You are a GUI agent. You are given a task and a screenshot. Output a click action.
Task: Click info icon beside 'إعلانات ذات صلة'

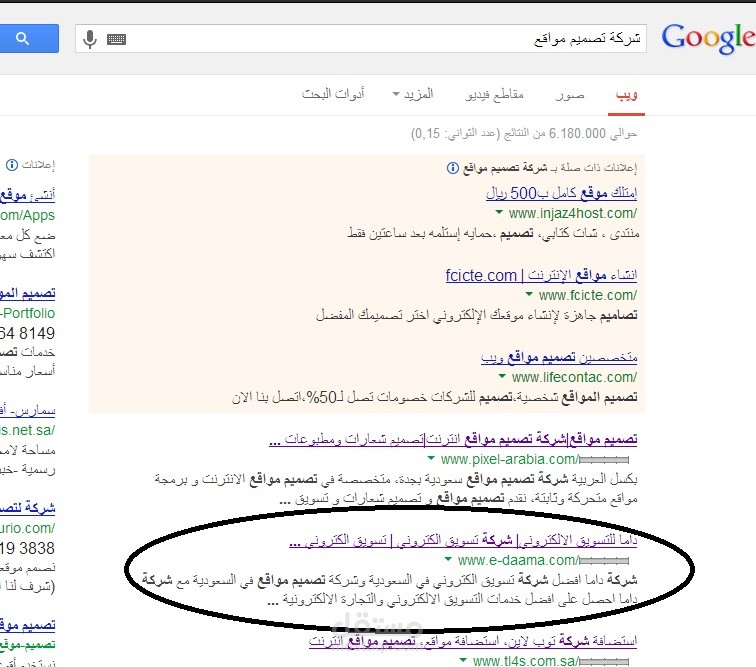tap(452, 168)
